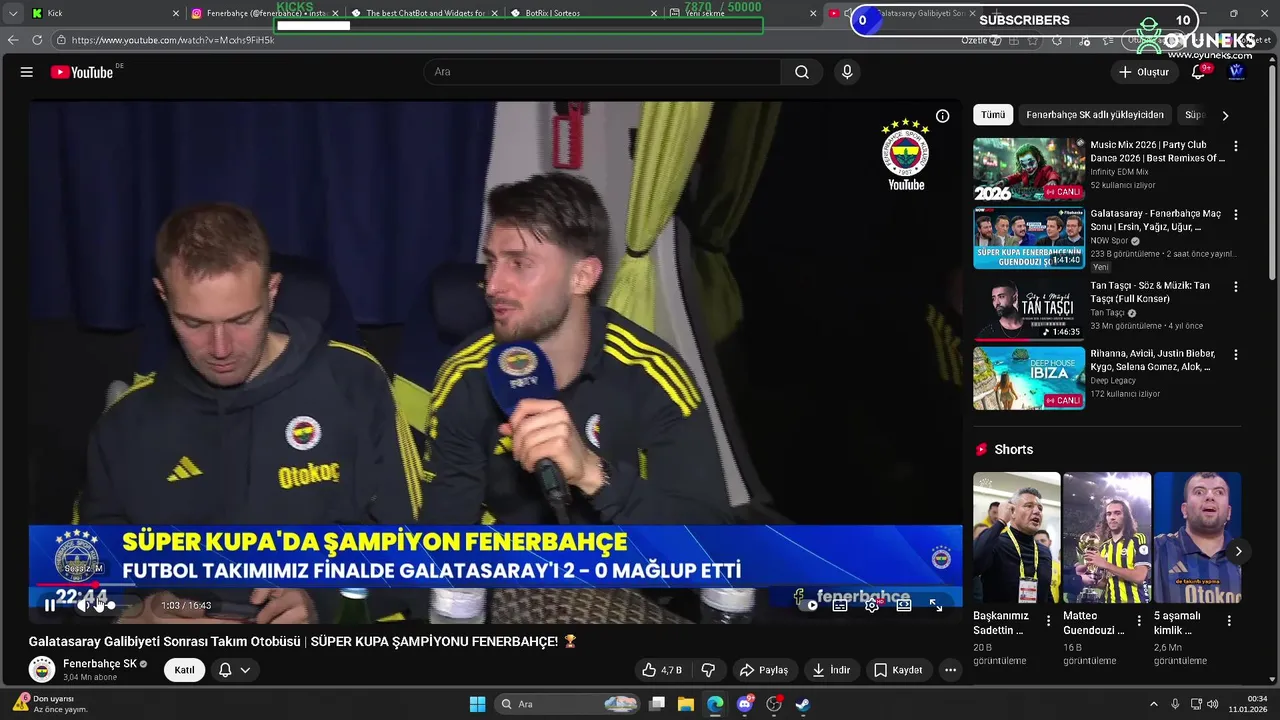This screenshot has height=720, width=1280.
Task: Open options for 5 aşamalı kimlik short
Action: coord(1229,621)
